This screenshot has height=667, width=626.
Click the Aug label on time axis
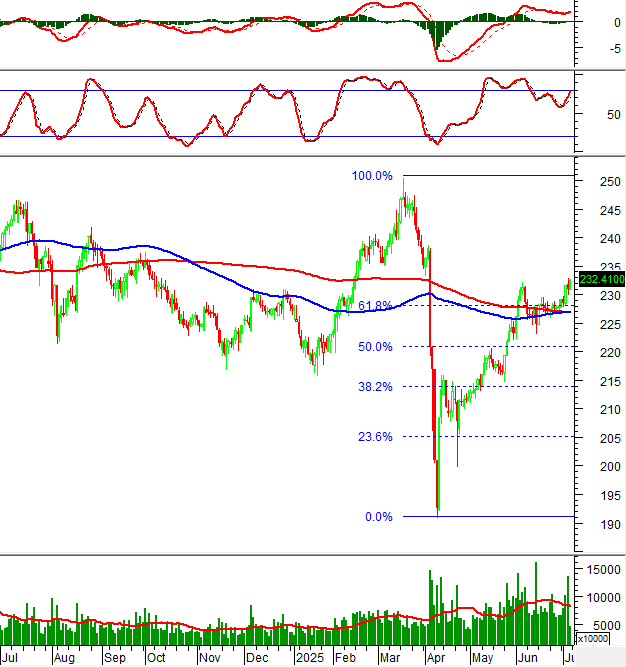(62, 659)
